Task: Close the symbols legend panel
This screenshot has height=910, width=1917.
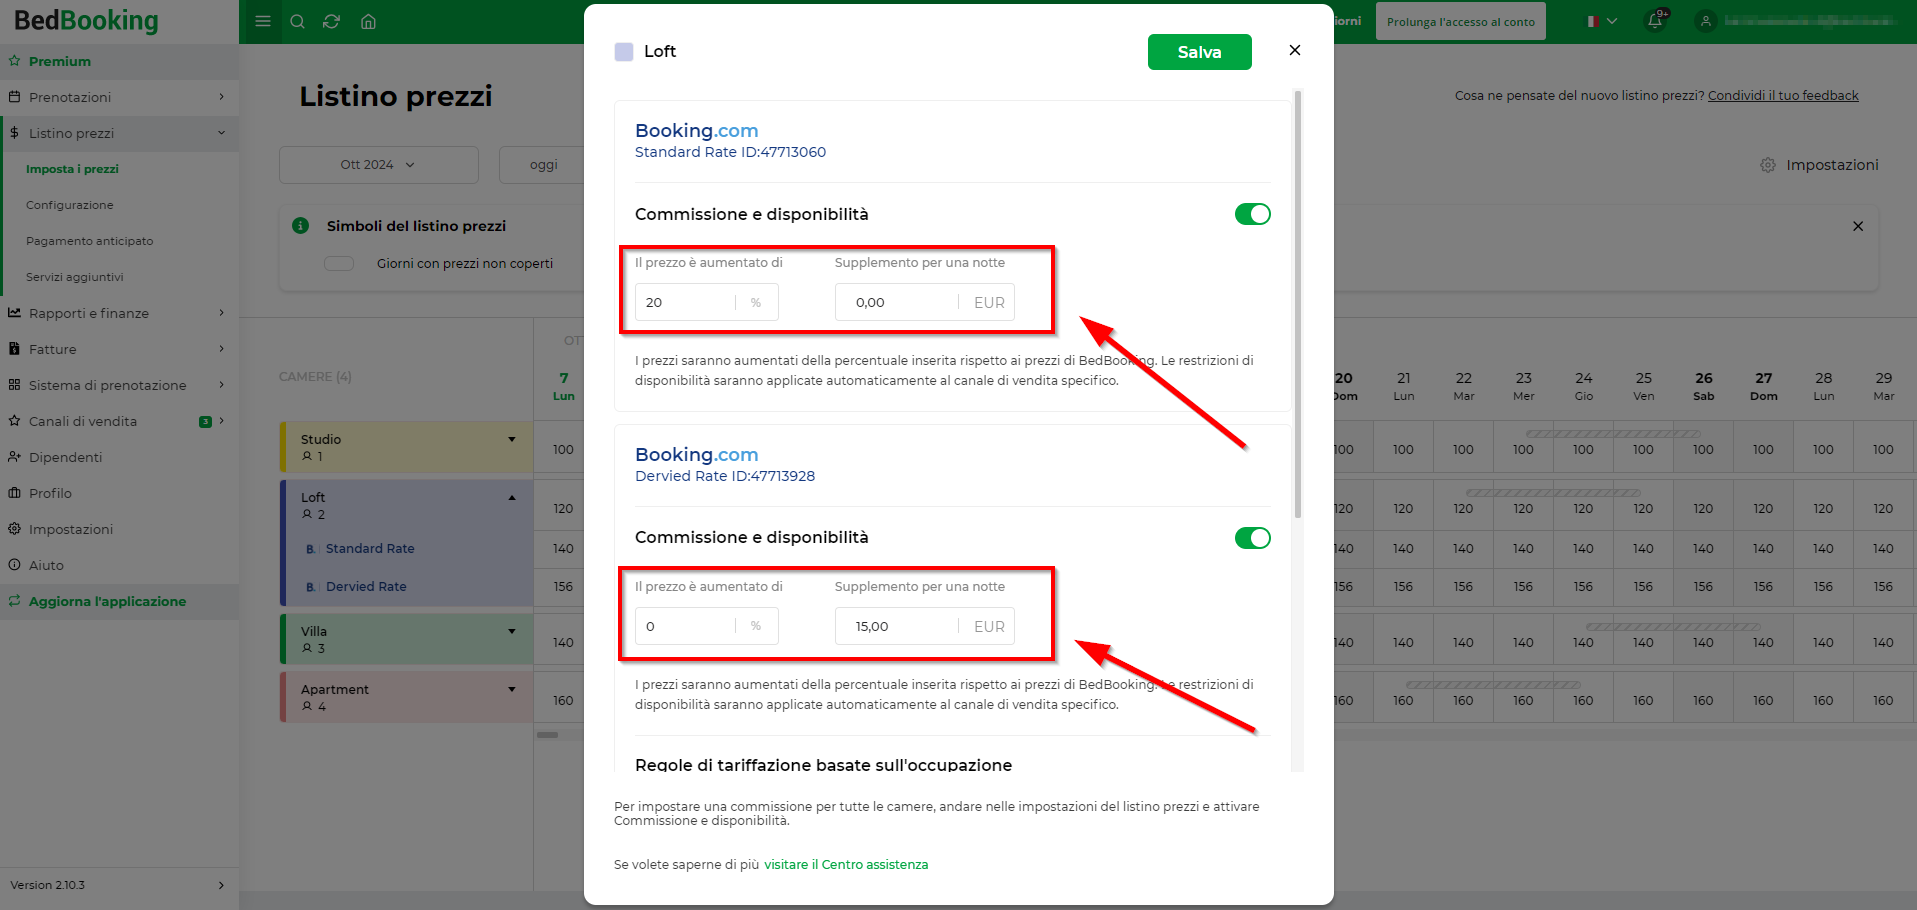Action: pyautogui.click(x=1858, y=226)
